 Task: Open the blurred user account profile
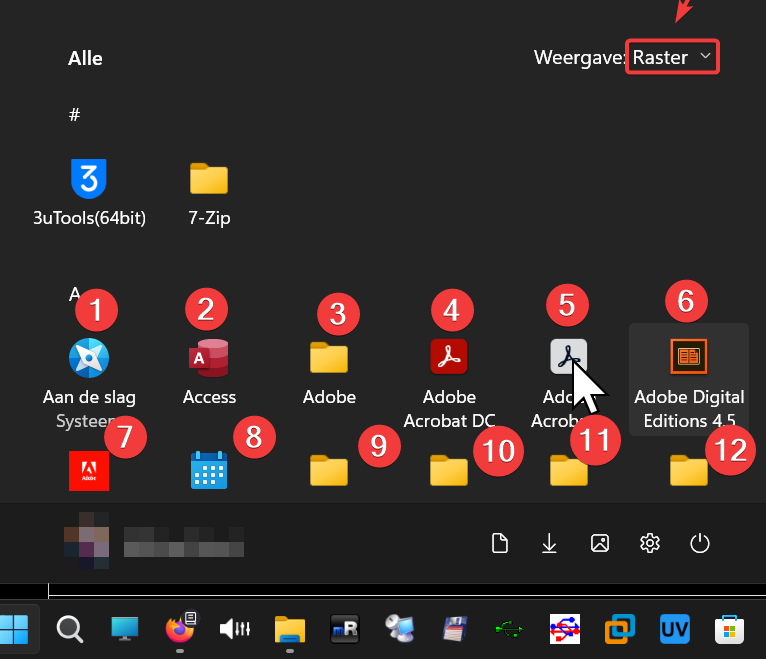(x=153, y=541)
